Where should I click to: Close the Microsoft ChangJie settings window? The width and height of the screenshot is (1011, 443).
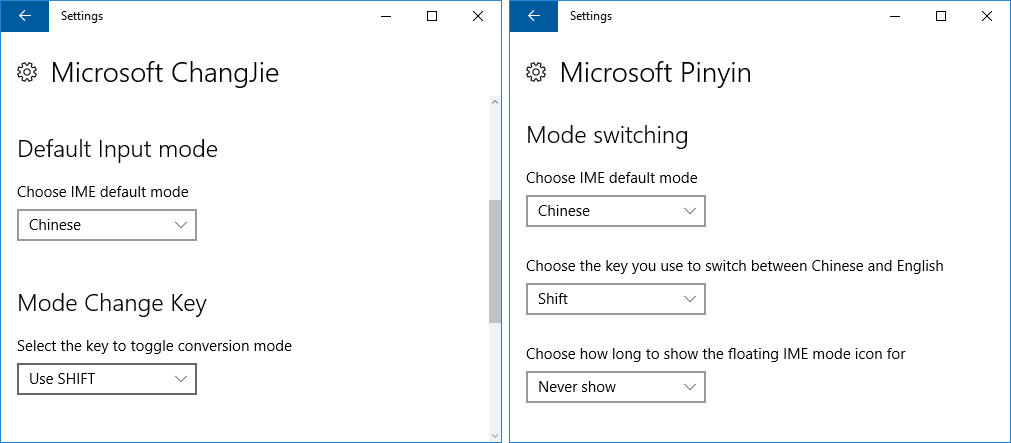[478, 16]
